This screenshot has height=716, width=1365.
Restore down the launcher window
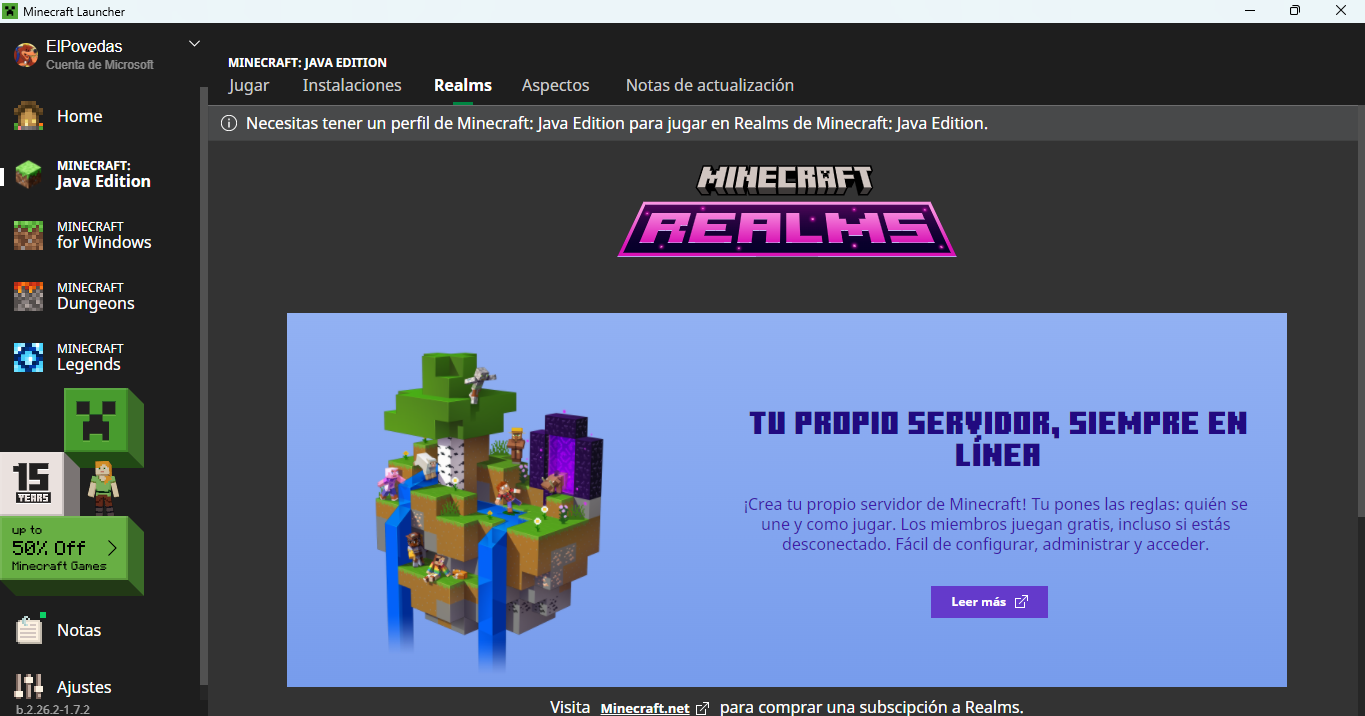coord(1295,11)
